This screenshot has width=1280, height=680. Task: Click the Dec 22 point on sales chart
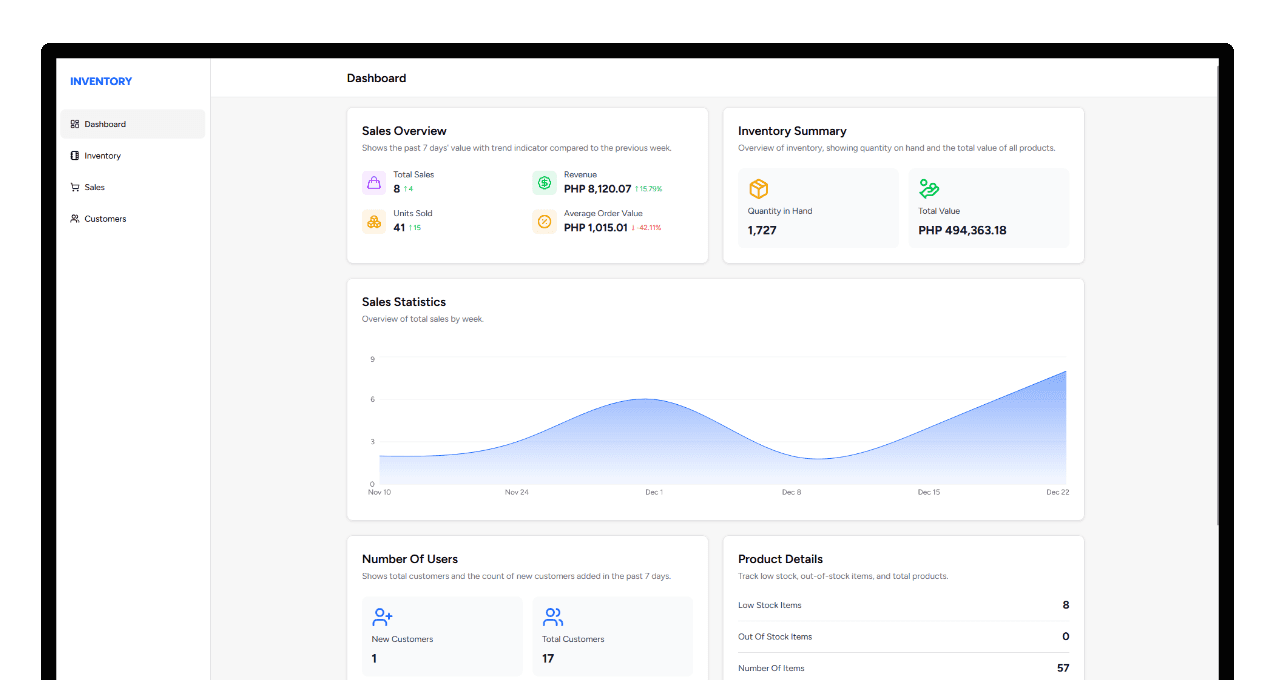click(1065, 372)
